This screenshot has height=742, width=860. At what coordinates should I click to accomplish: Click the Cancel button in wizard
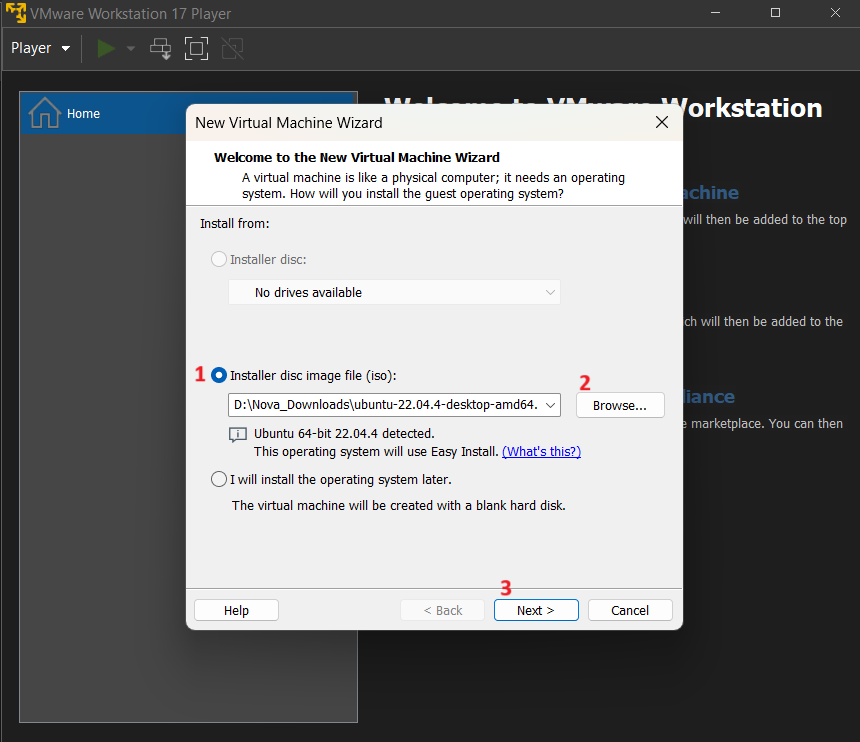pos(630,610)
